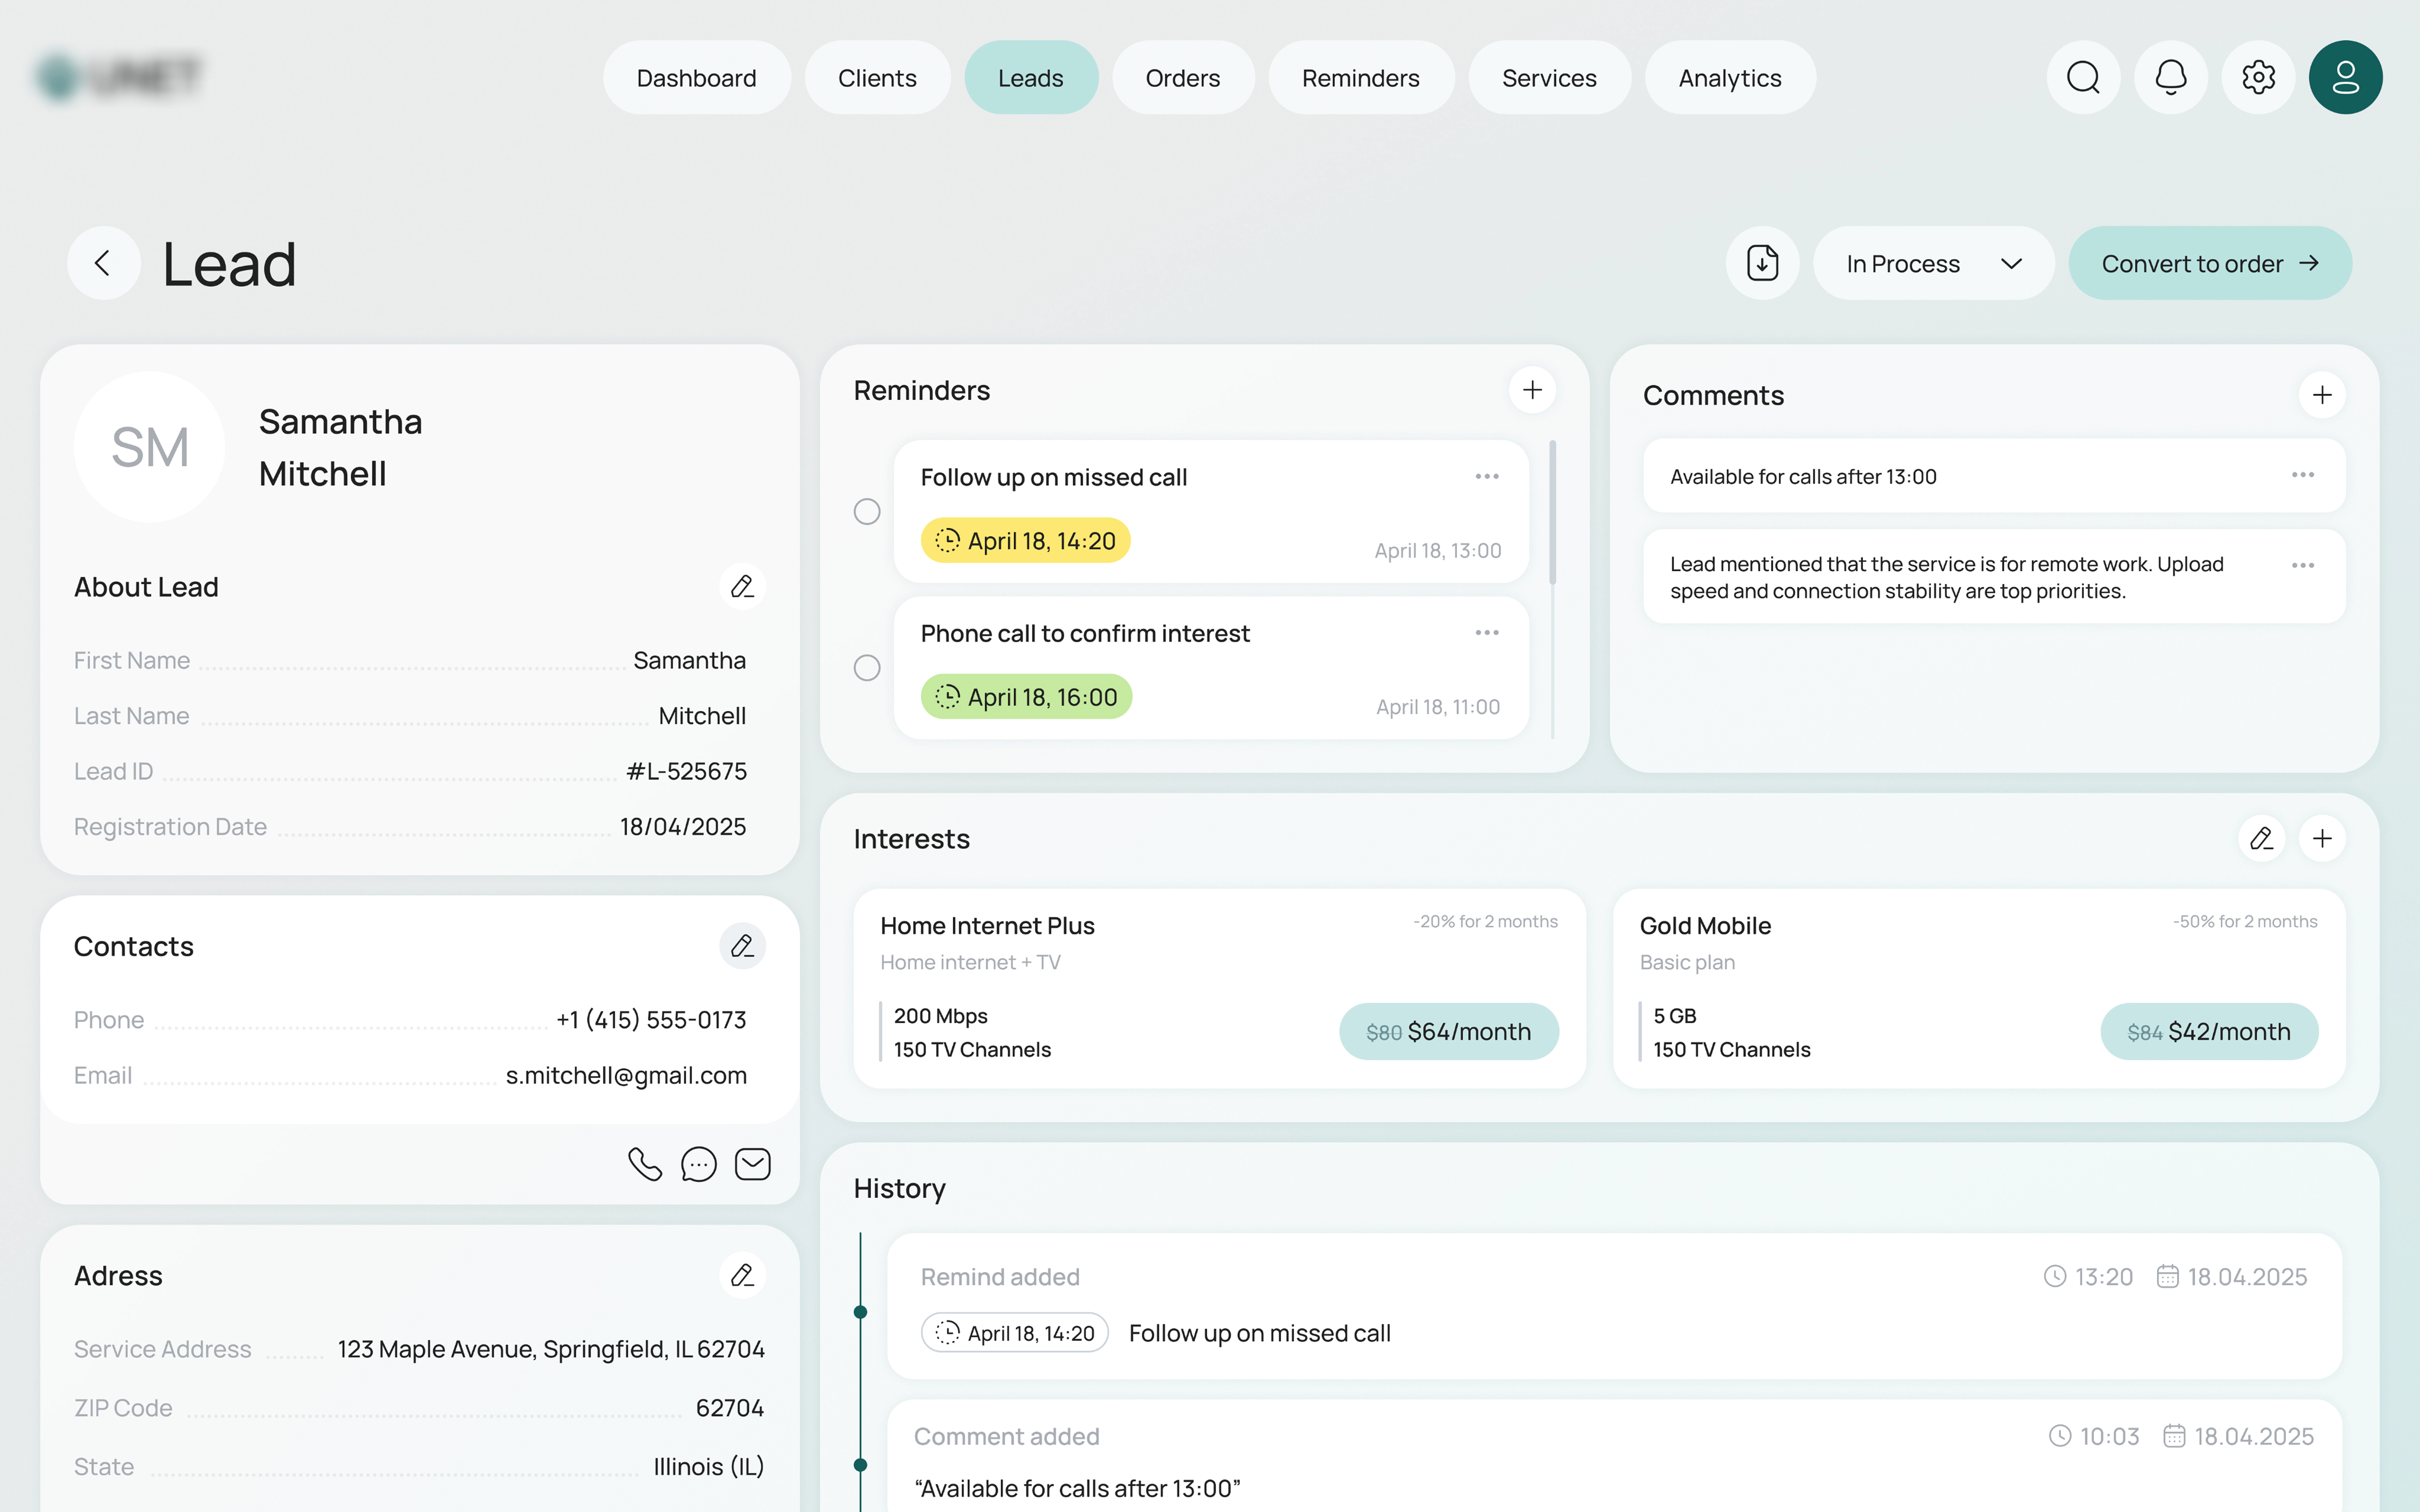Click Convert to order button
This screenshot has width=2420, height=1512.
(x=2209, y=263)
